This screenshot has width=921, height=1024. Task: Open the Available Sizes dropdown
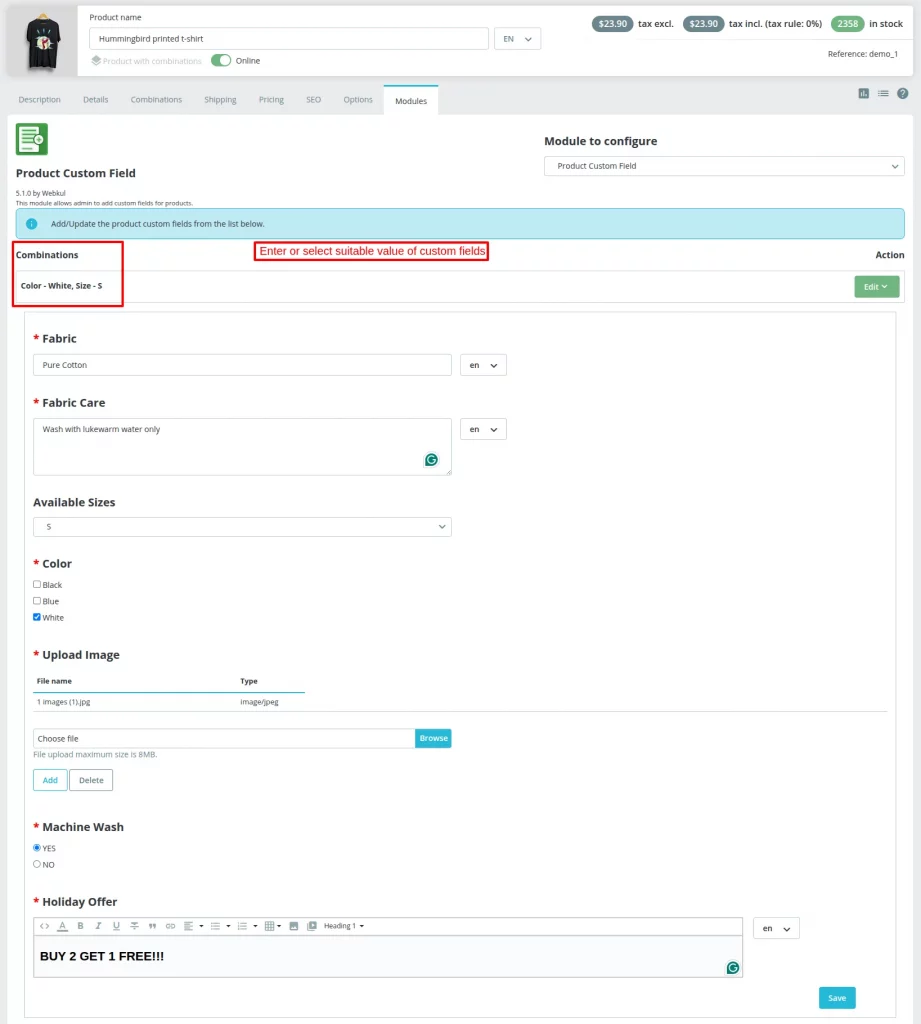(x=242, y=527)
